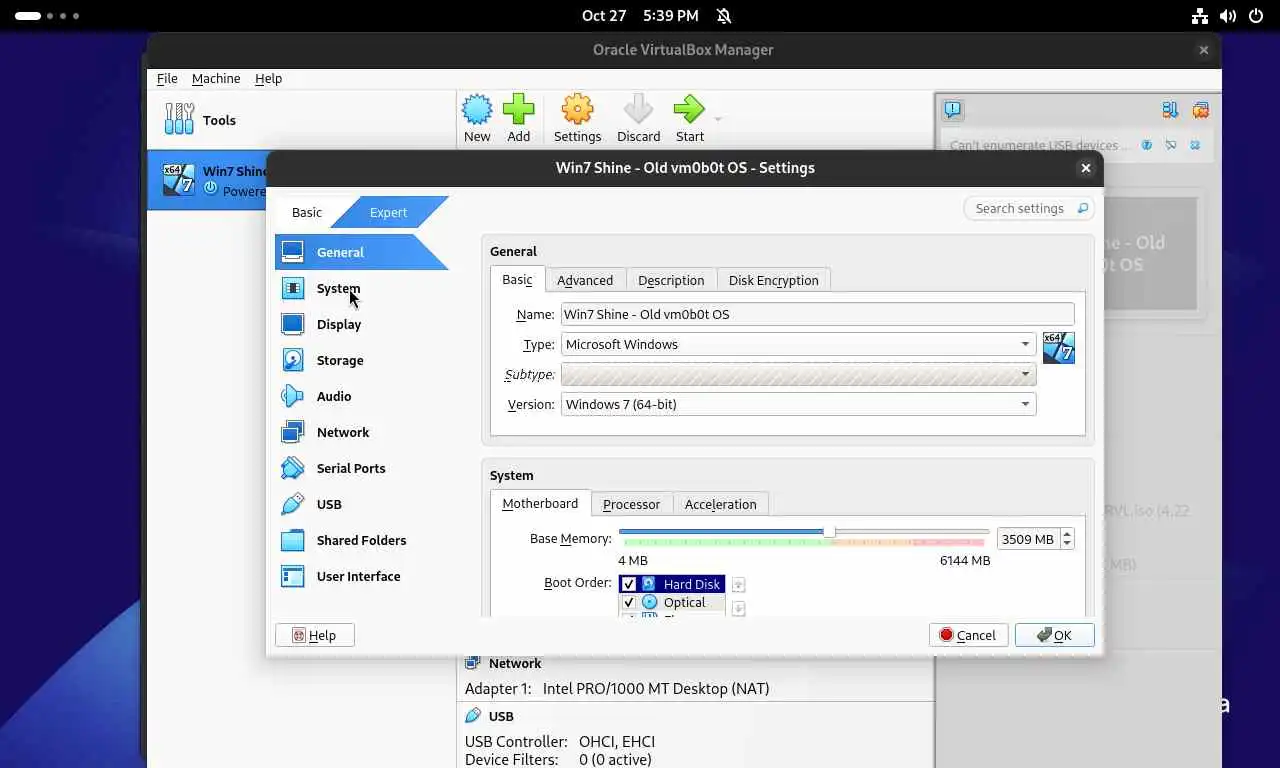The height and width of the screenshot is (768, 1280).
Task: Expand the Start button dropdown arrow
Action: coord(717,119)
